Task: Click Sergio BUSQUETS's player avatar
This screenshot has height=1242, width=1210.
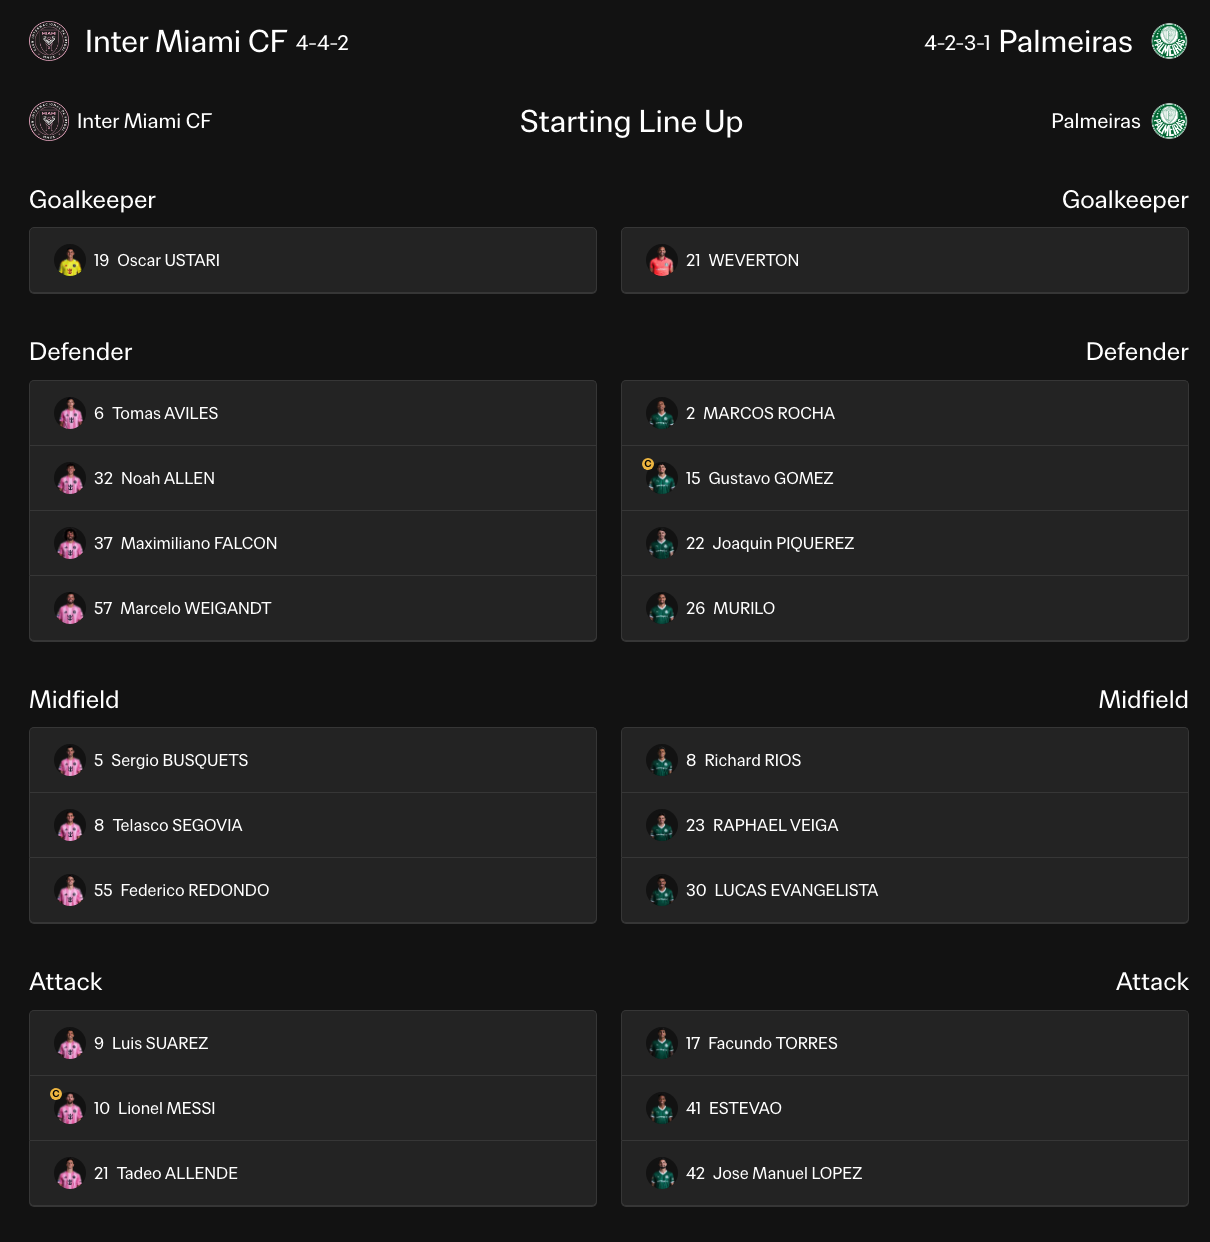Action: (69, 760)
